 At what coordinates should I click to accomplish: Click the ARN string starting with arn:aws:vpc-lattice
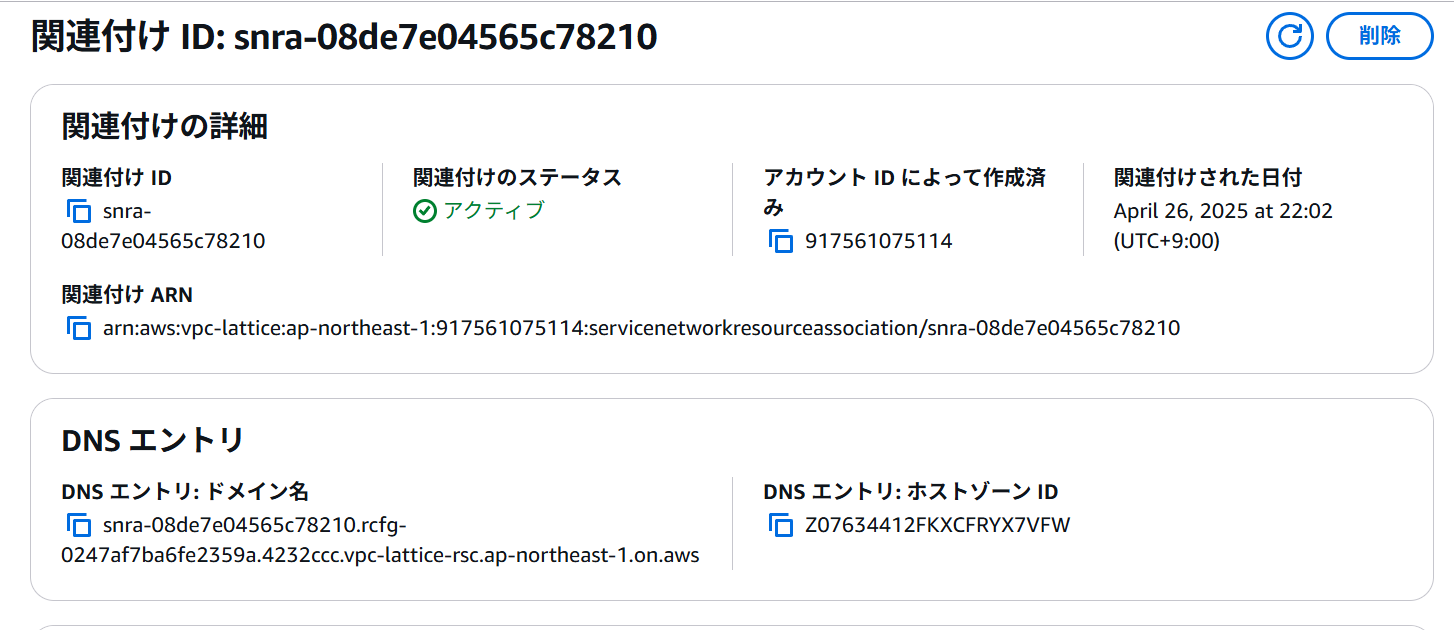click(641, 328)
